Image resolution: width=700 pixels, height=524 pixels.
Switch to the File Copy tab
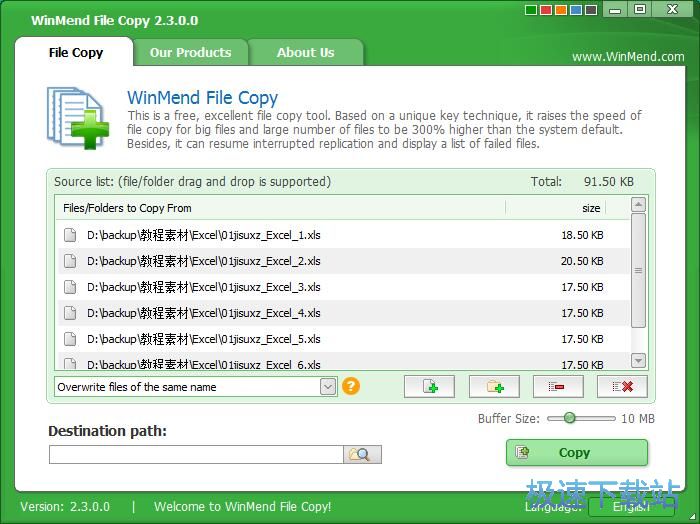pyautogui.click(x=75, y=53)
